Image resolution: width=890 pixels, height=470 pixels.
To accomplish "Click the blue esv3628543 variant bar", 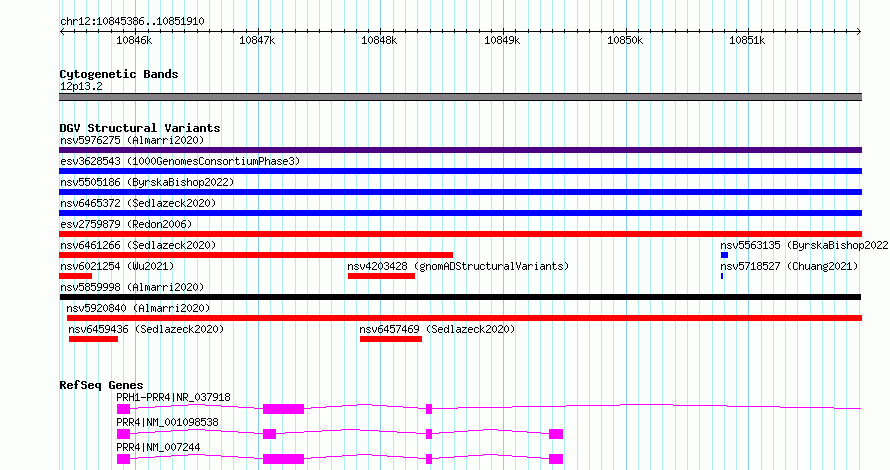I will pos(460,171).
